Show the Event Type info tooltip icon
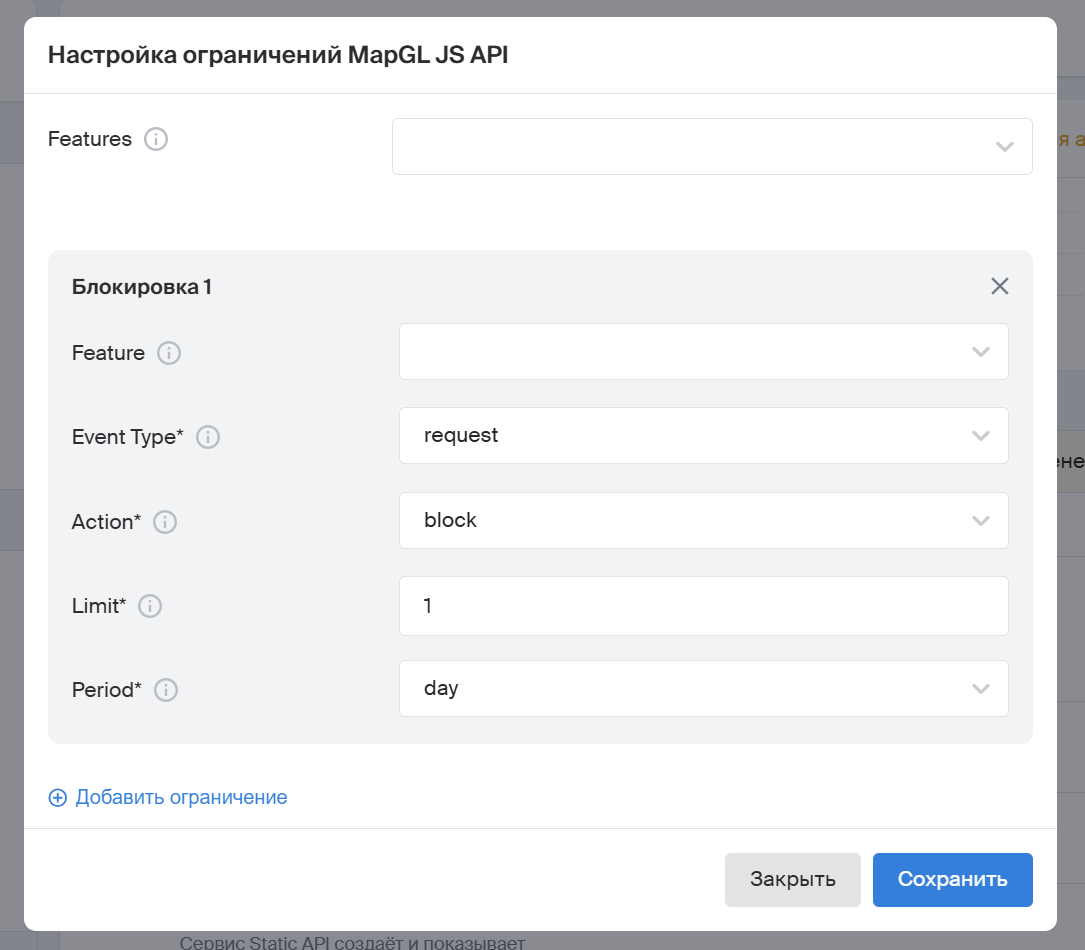The height and width of the screenshot is (950, 1085). coord(208,437)
